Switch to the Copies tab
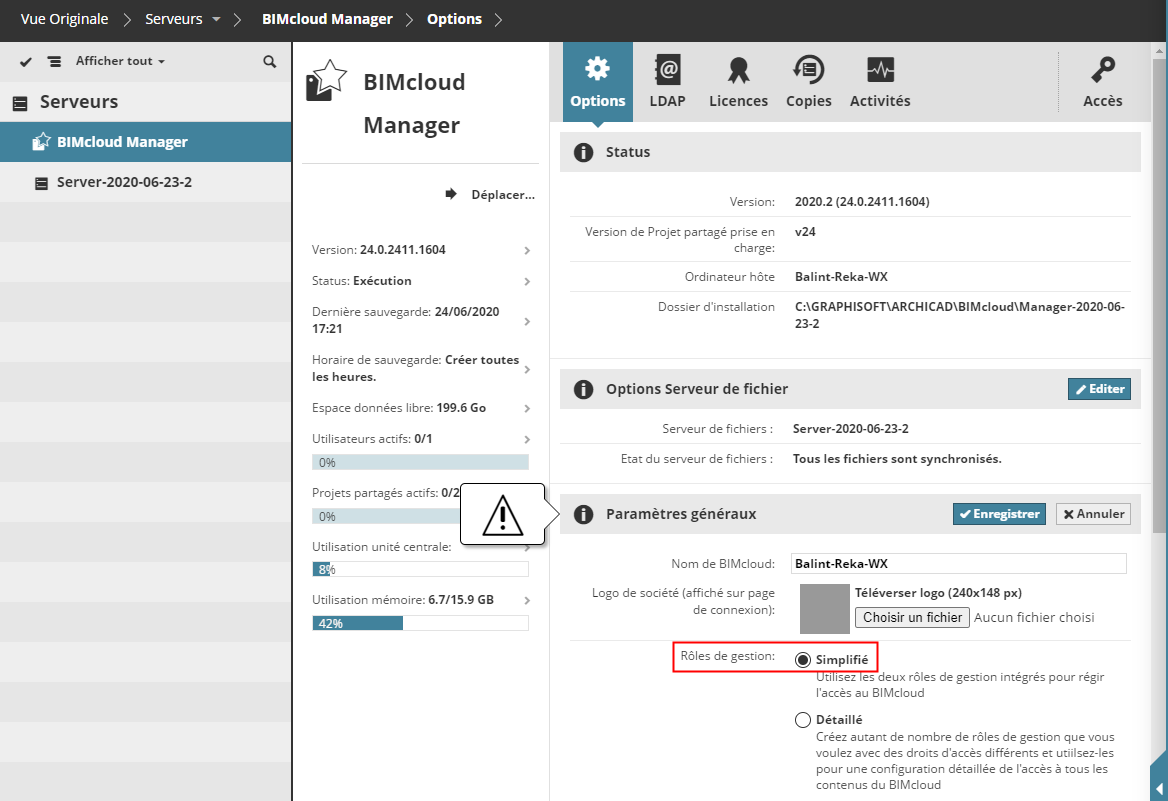The width and height of the screenshot is (1168, 801). tap(808, 82)
